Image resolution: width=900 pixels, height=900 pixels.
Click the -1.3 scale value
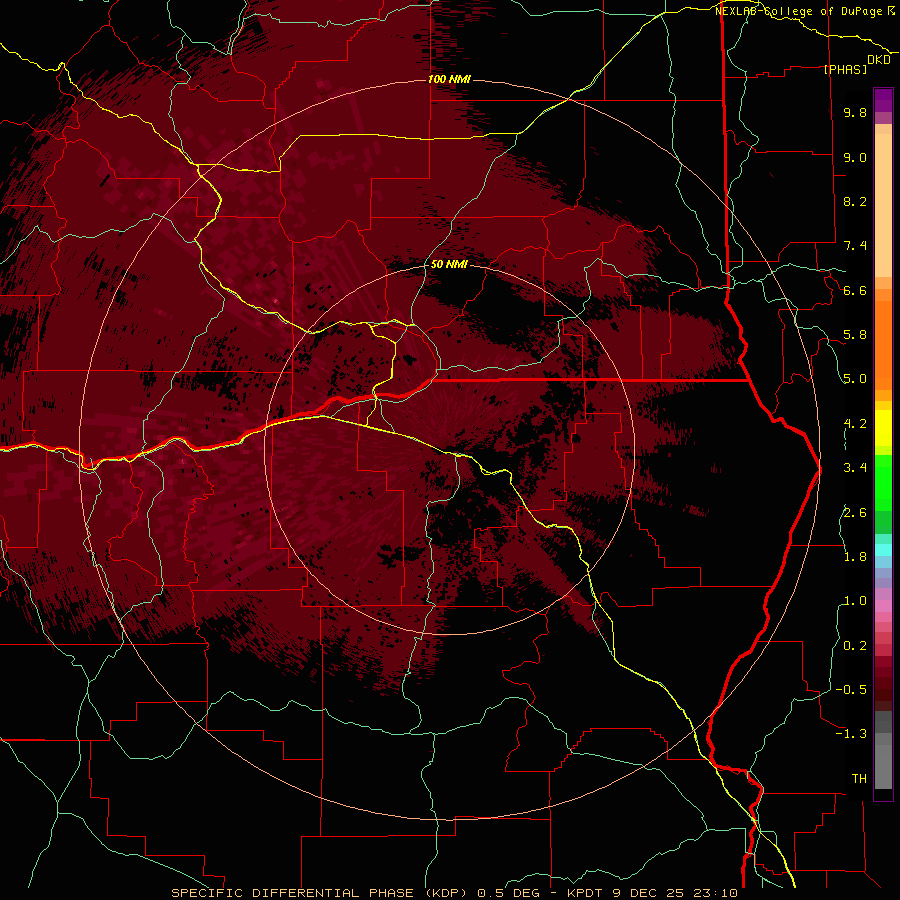[x=851, y=734]
